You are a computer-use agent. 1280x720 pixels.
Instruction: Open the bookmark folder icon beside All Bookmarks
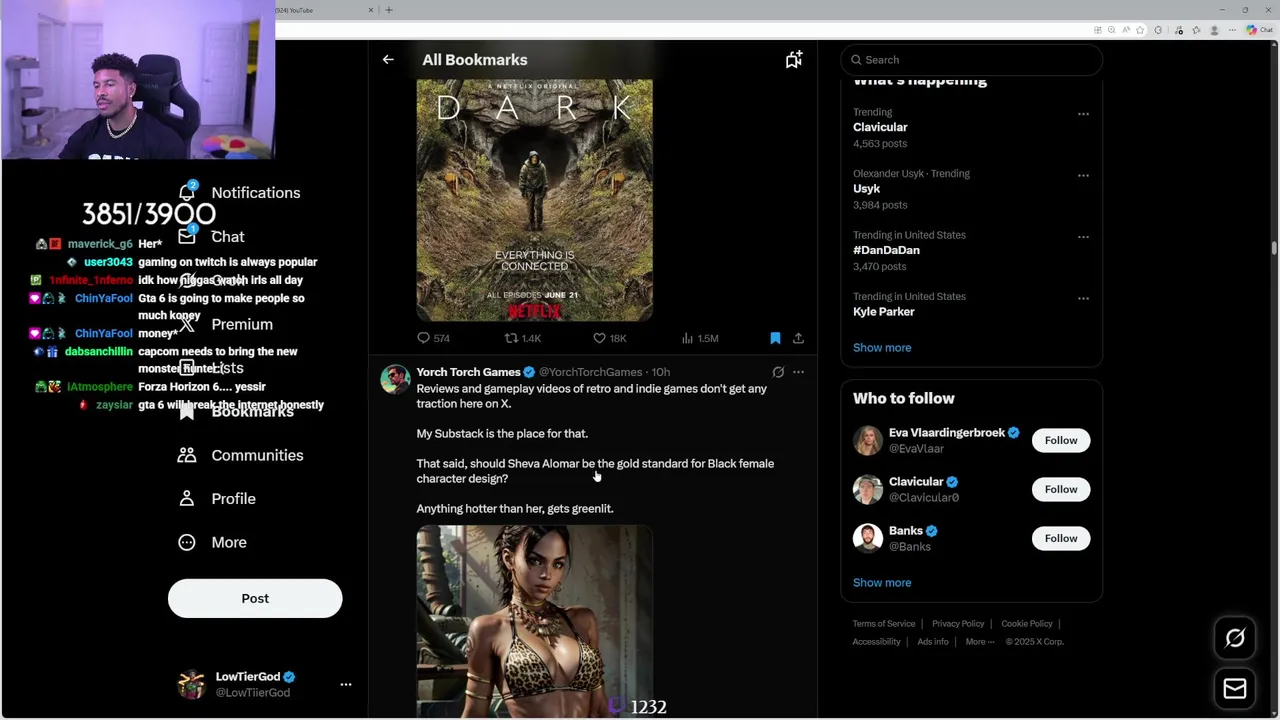(793, 60)
